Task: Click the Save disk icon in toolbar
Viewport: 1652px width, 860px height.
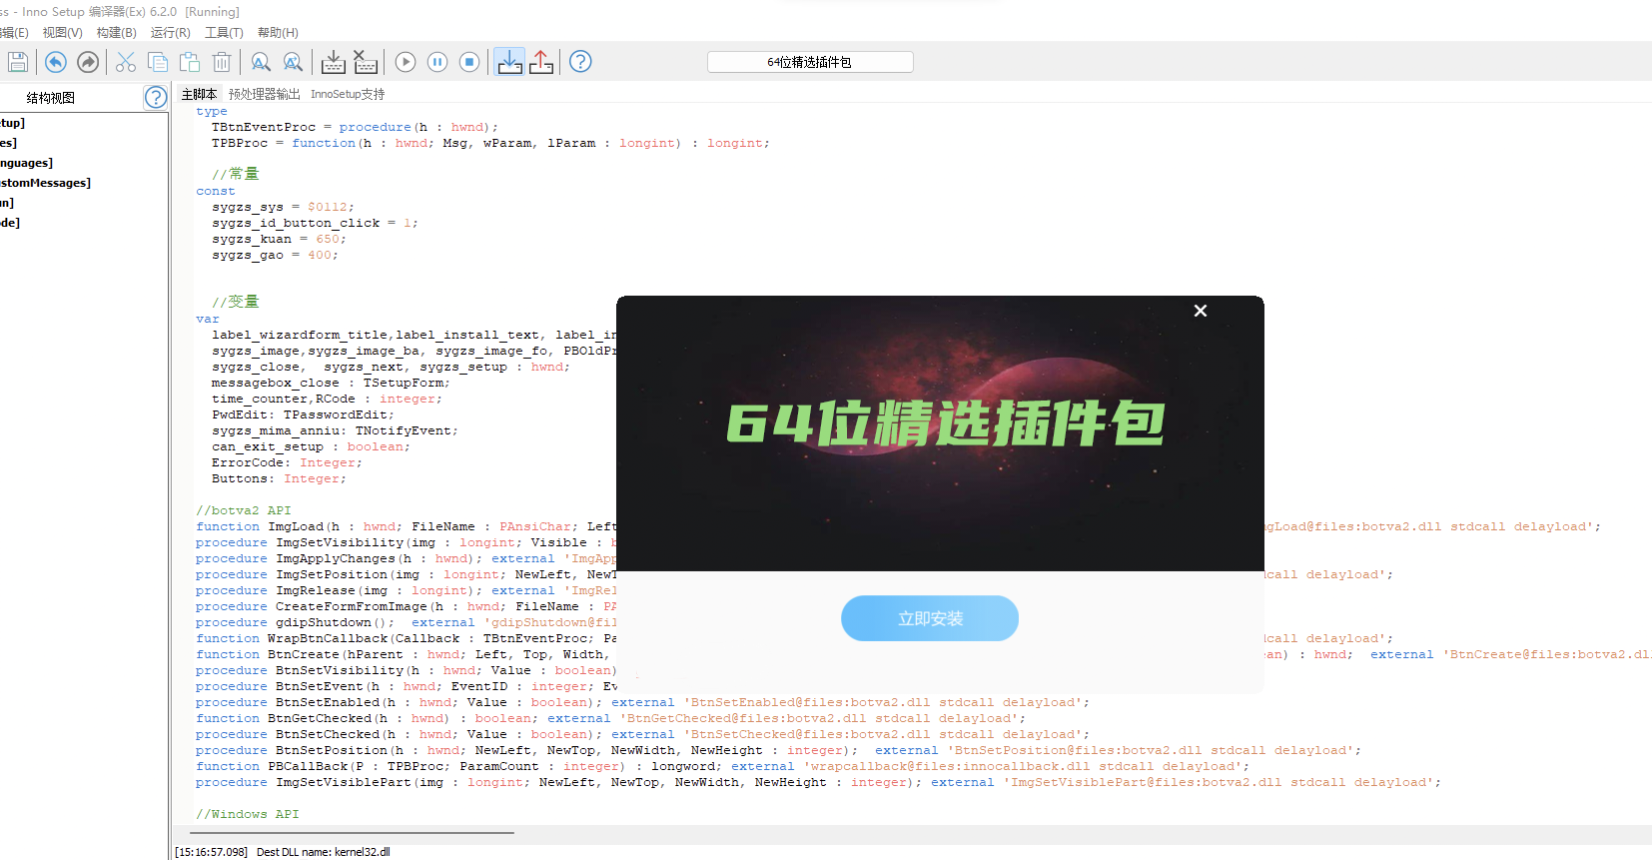Action: [17, 62]
